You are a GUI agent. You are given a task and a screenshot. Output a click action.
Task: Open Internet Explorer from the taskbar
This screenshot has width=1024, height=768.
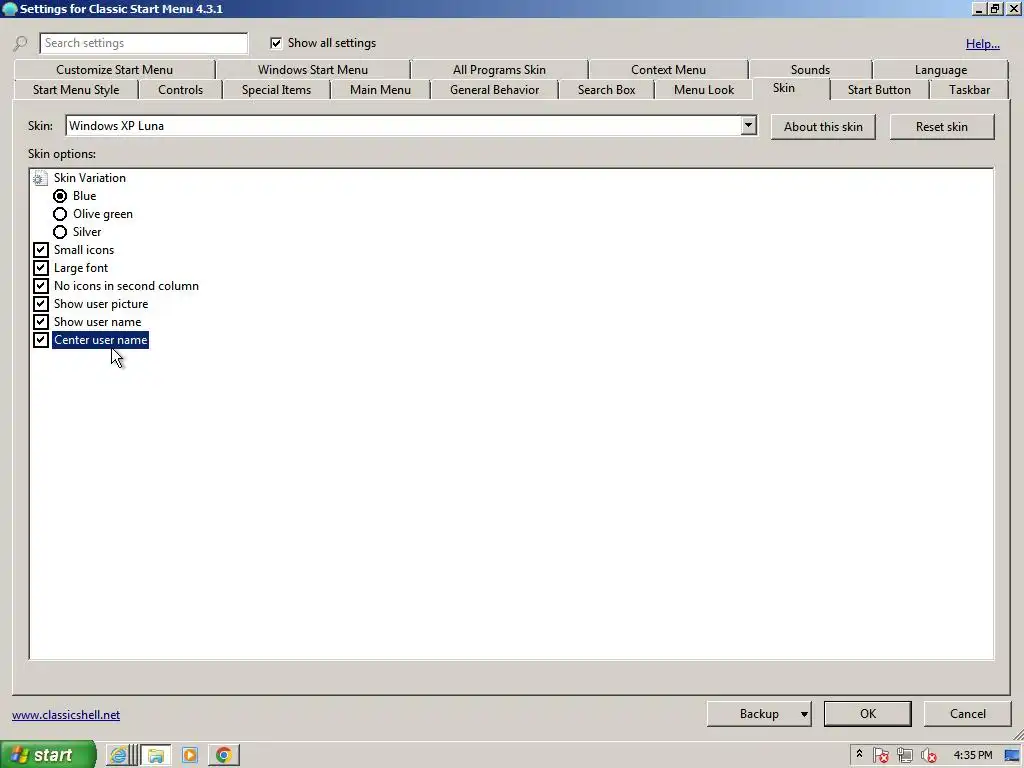click(118, 755)
